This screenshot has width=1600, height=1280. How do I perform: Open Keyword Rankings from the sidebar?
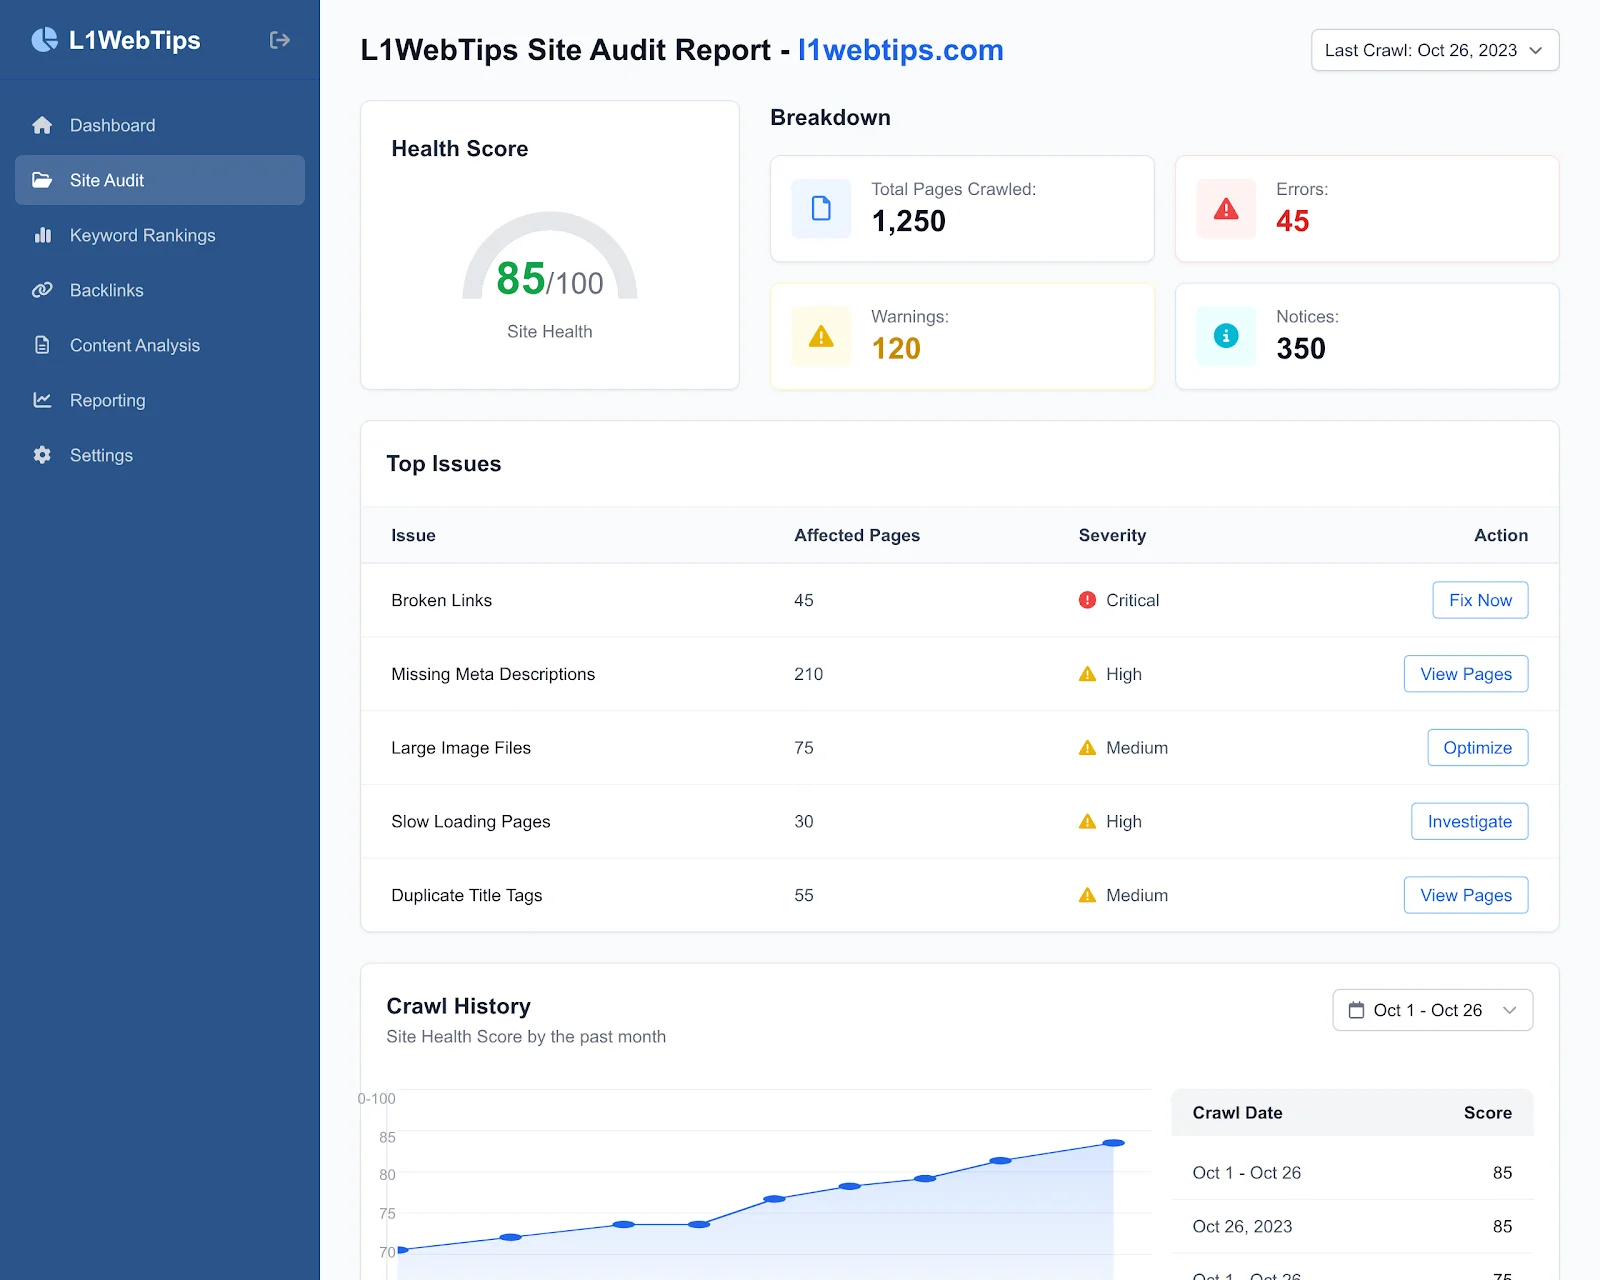(x=142, y=235)
